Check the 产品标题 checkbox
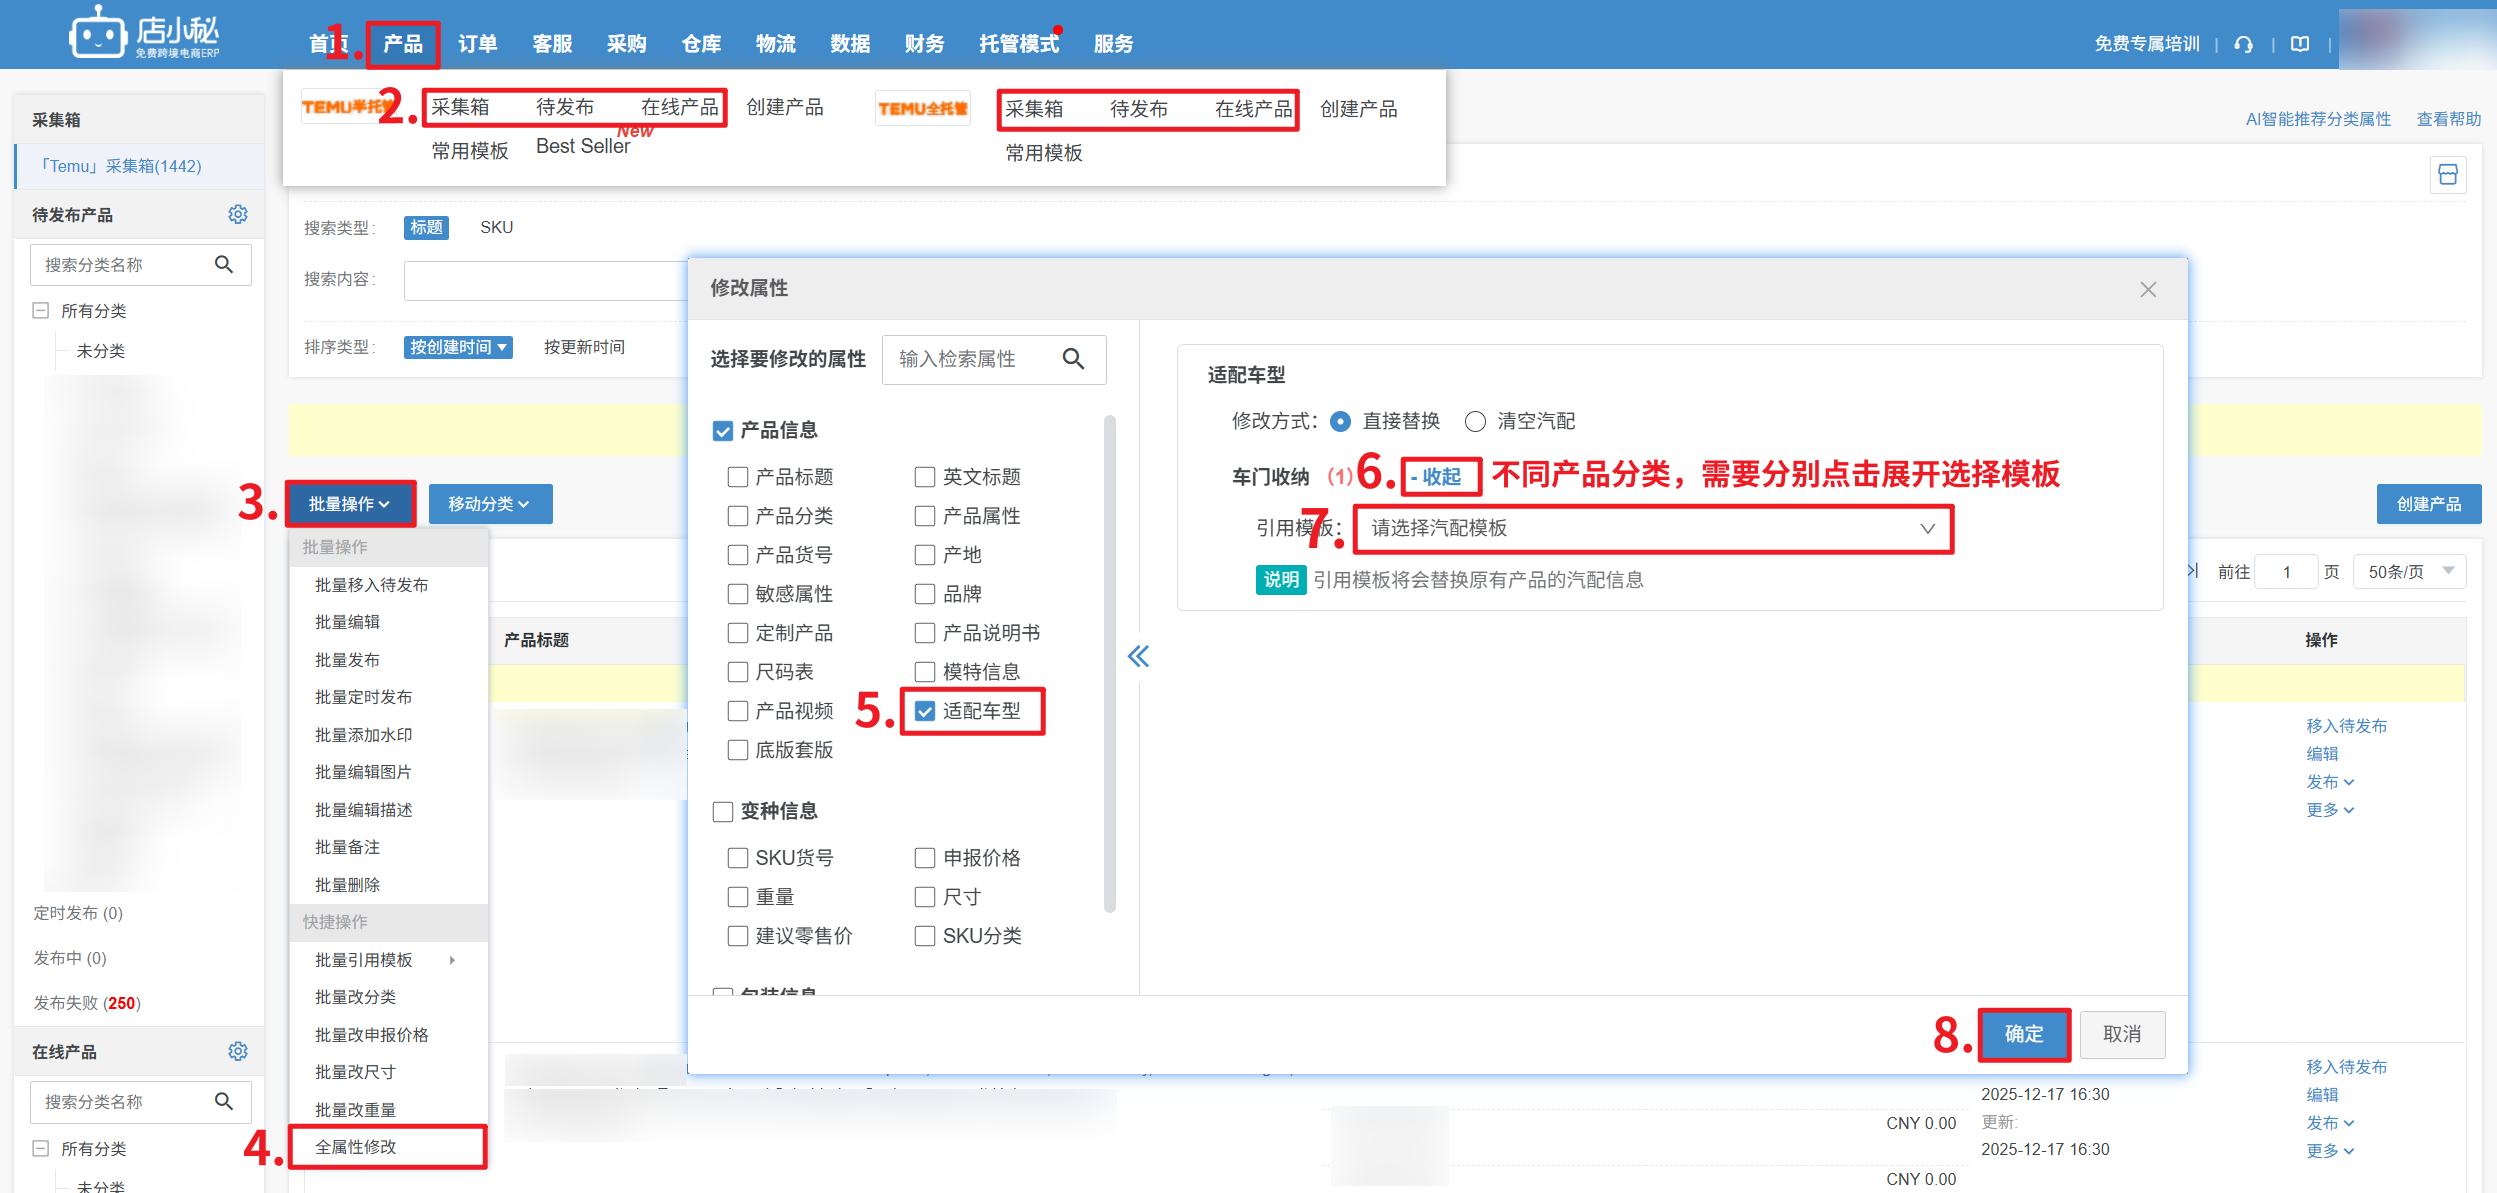Viewport: 2497px width, 1193px height. tap(738, 477)
